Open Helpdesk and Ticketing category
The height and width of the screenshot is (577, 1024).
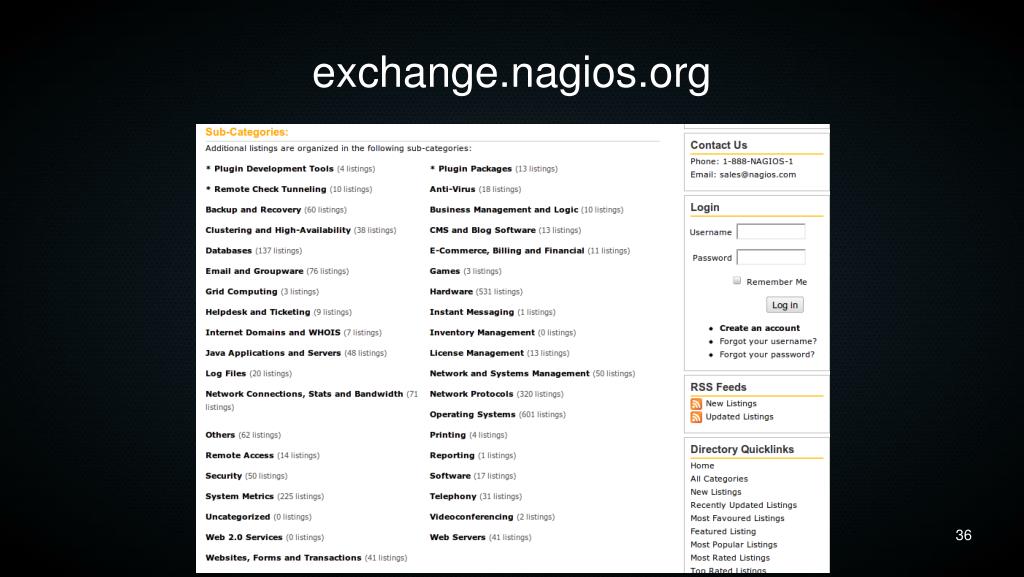[x=257, y=312]
